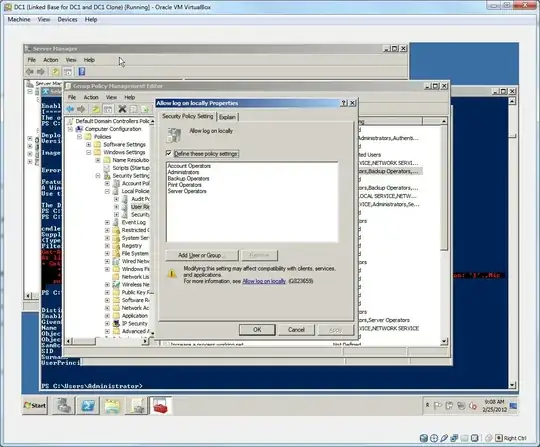
Task: Click VirtualBox network status icon
Action: click(454, 438)
